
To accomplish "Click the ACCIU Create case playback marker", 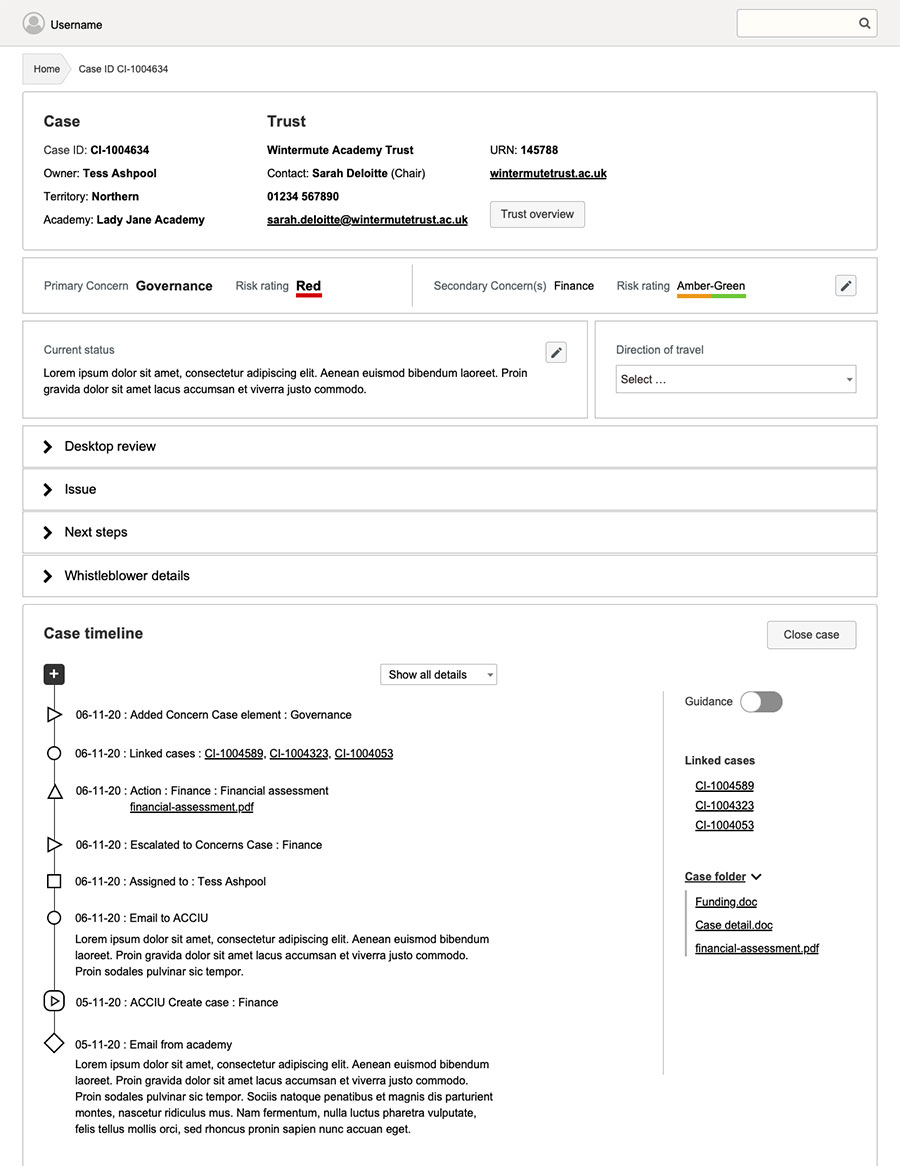I will click(x=53, y=1001).
